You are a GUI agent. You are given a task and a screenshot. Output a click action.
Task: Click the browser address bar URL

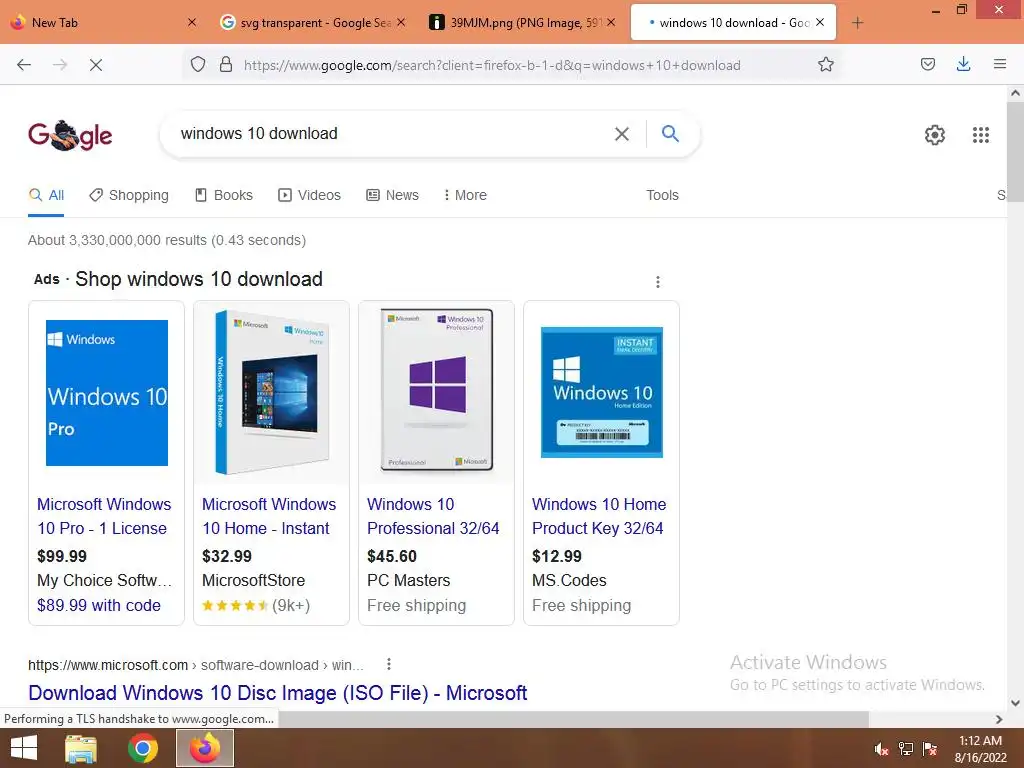pos(492,65)
